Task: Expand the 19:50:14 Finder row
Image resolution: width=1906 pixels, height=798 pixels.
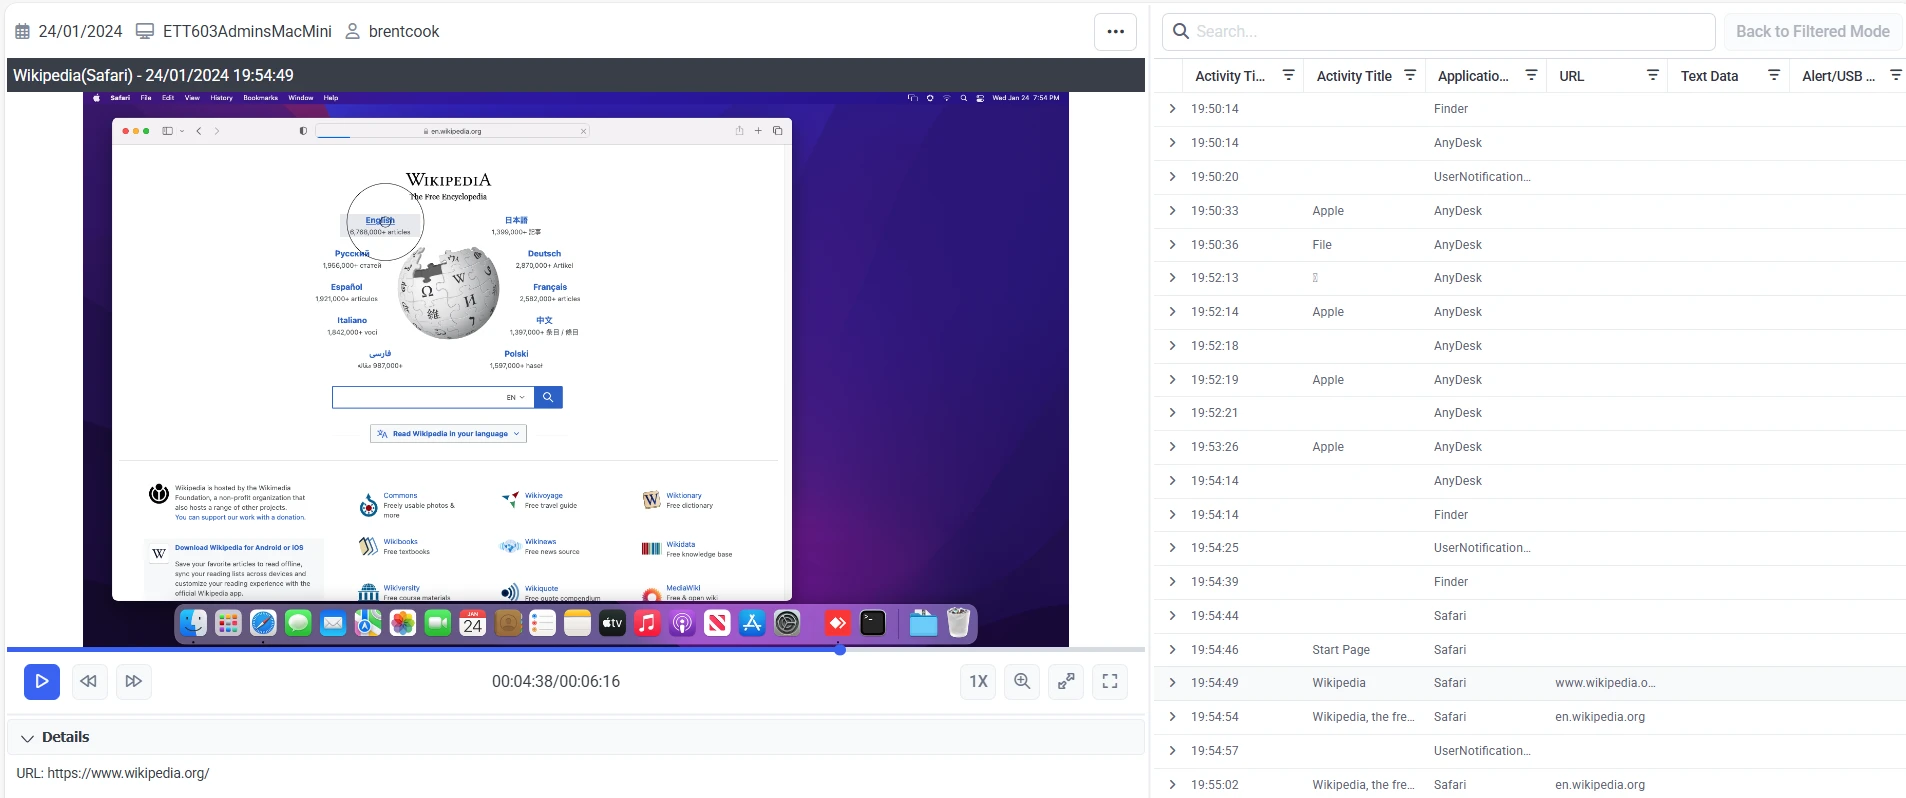Action: point(1172,109)
